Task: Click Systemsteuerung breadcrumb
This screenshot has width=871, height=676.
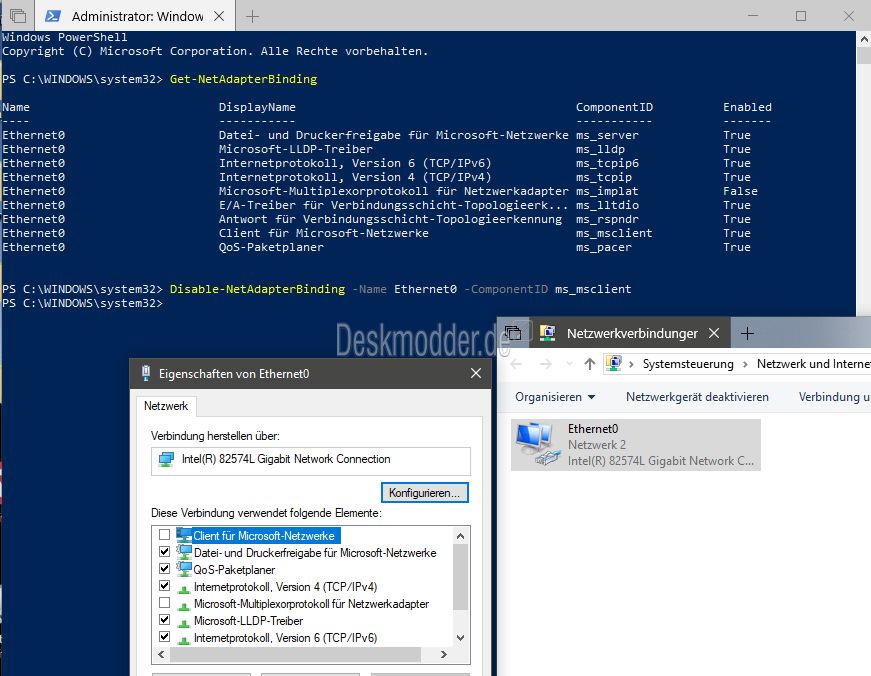Action: coord(688,364)
